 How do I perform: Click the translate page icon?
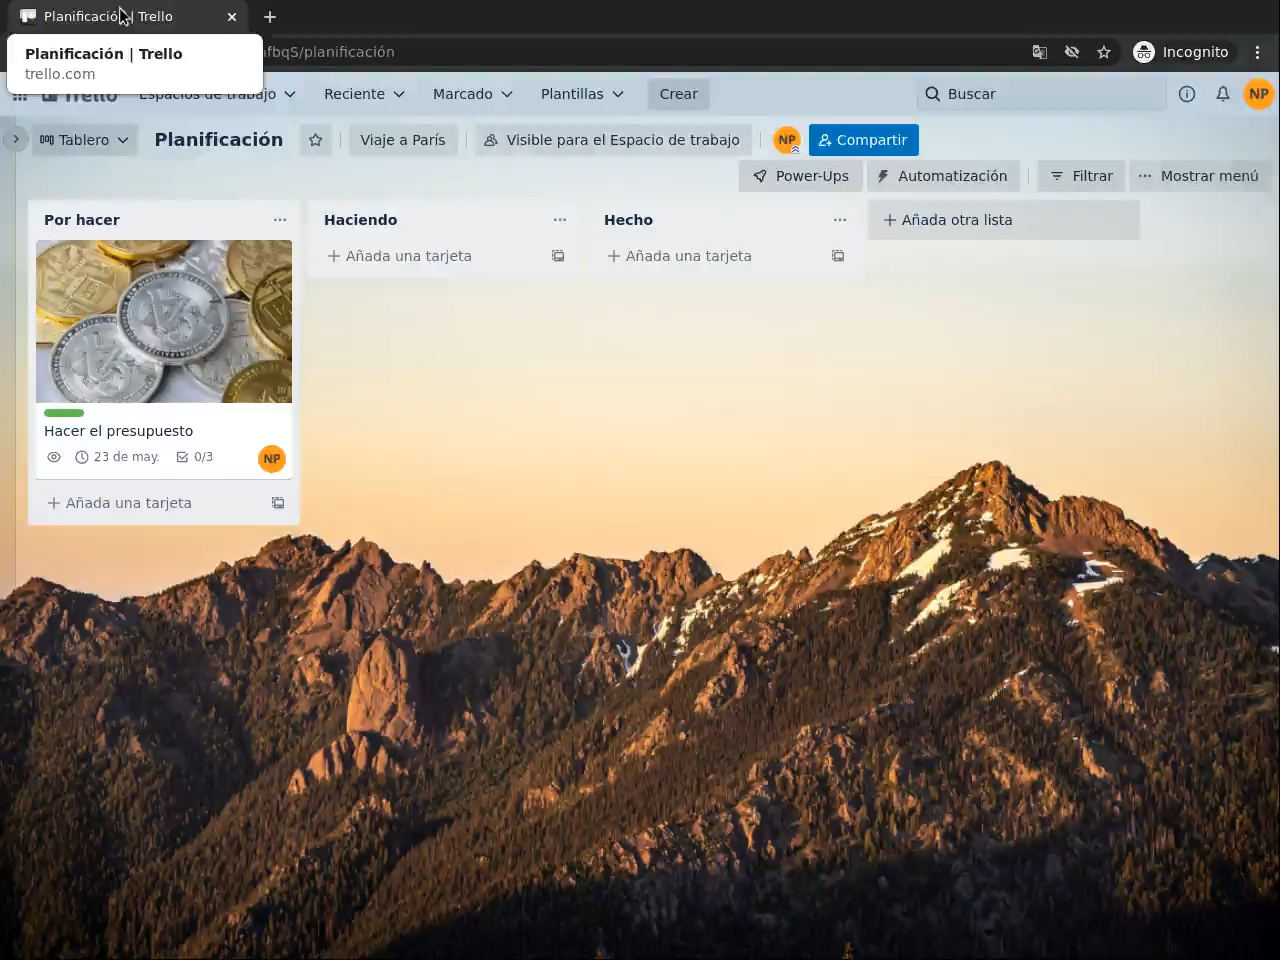pyautogui.click(x=1040, y=52)
